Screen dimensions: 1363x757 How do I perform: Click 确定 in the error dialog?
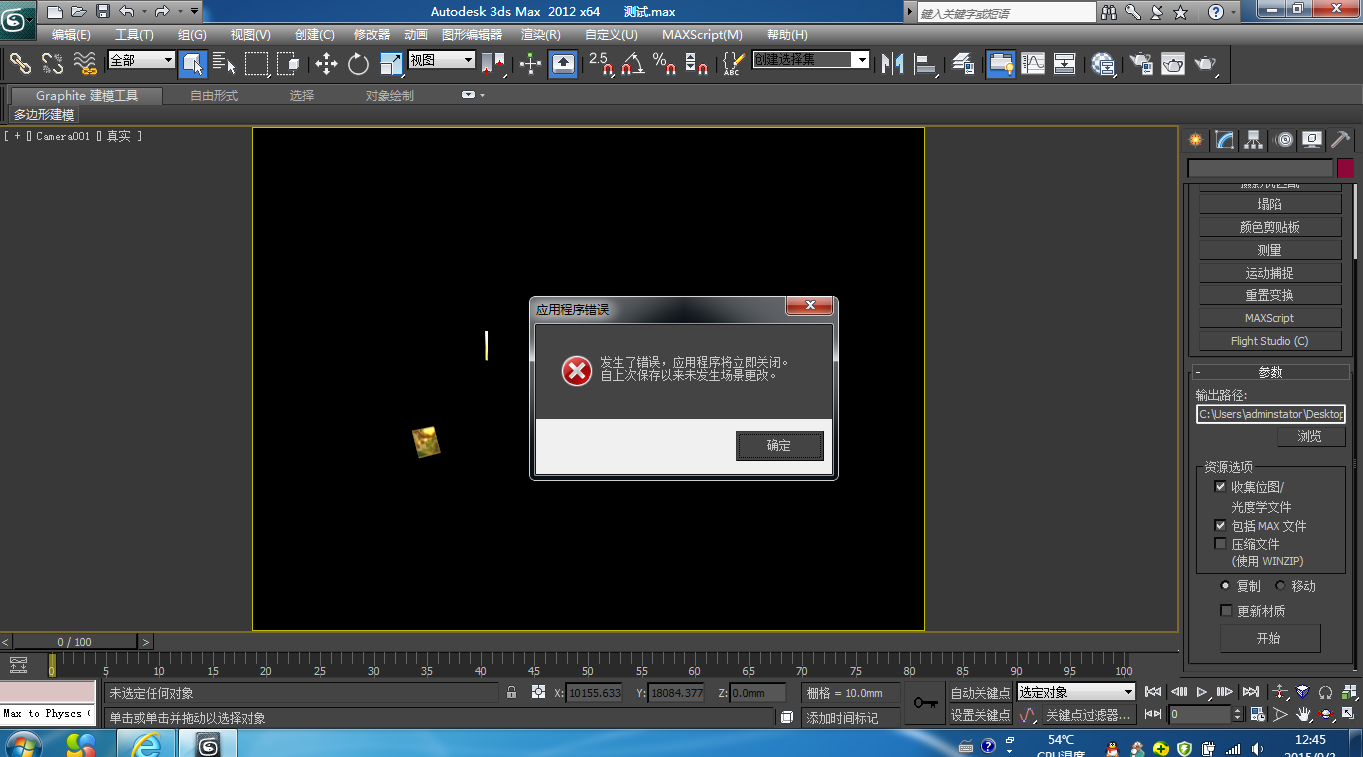pos(779,446)
